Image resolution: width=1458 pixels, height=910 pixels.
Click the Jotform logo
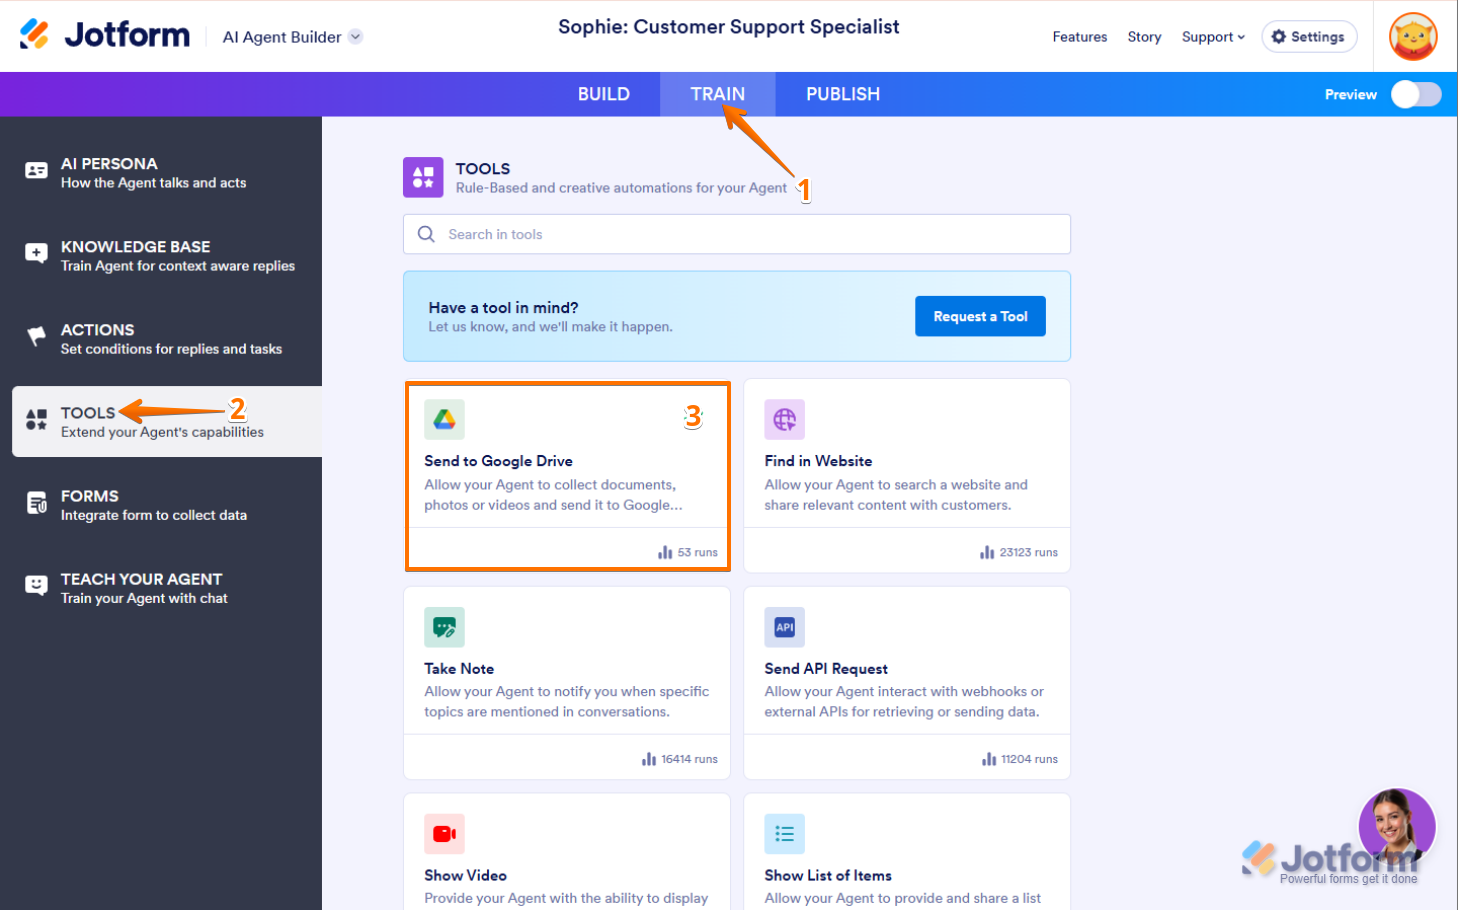point(105,35)
